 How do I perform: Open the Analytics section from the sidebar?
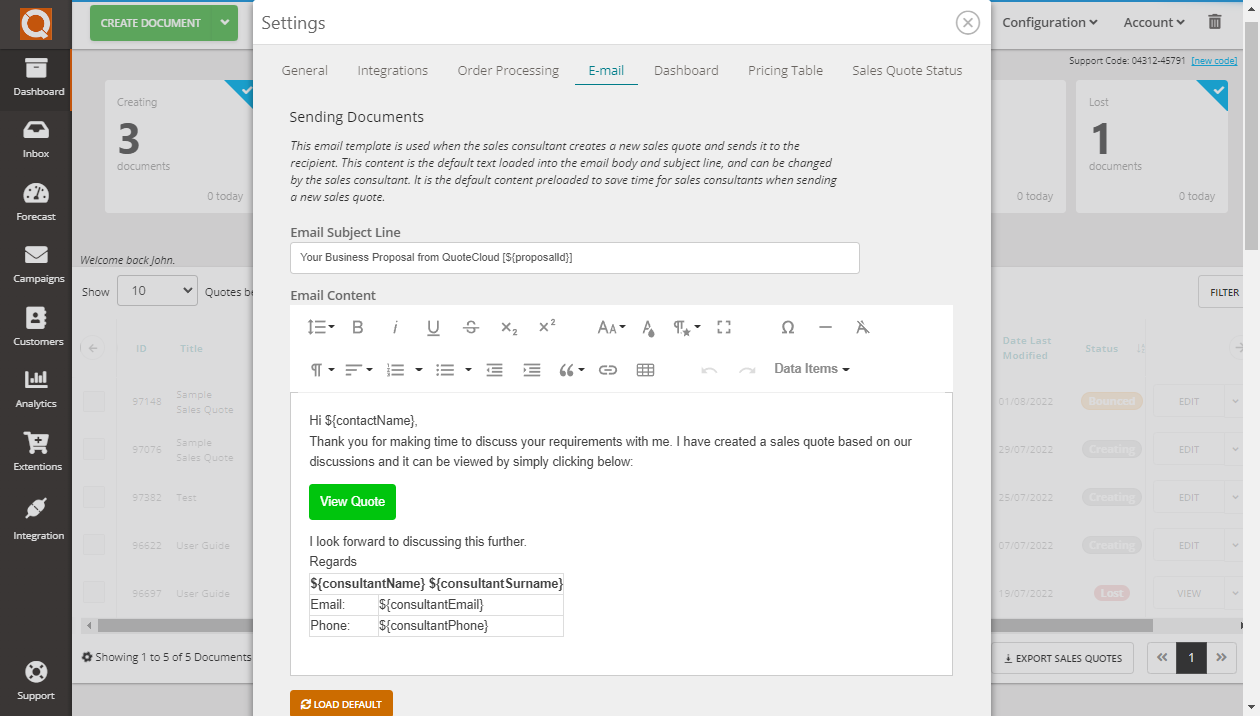pyautogui.click(x=36, y=390)
